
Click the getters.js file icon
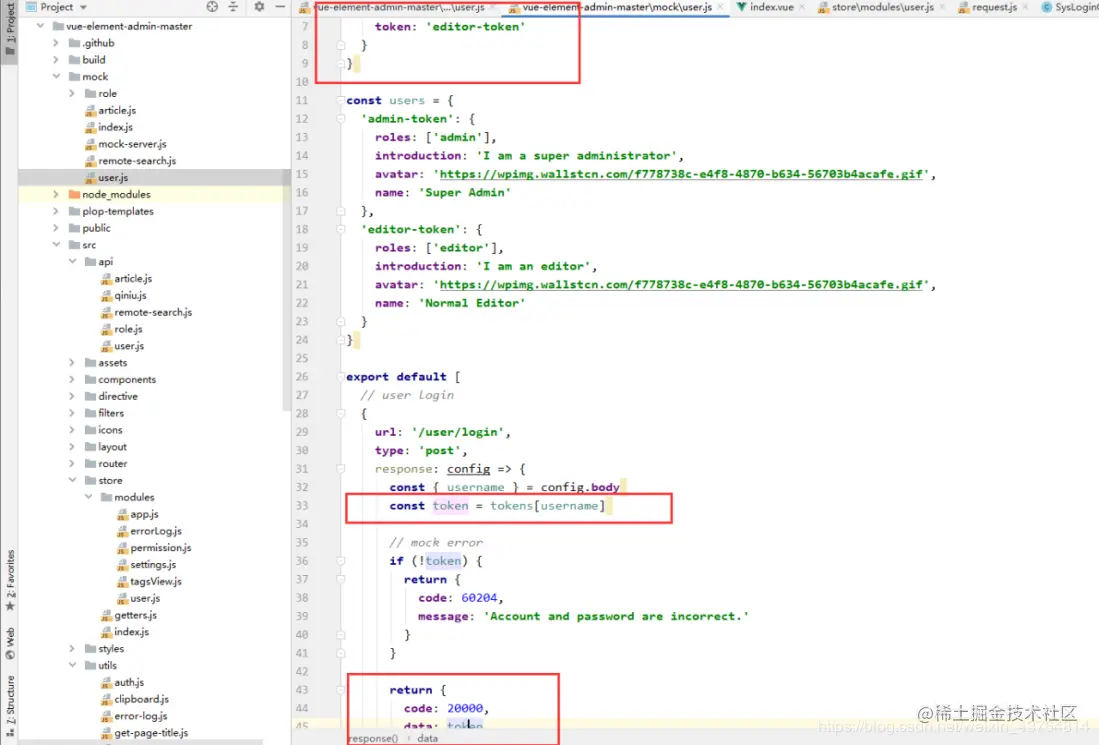pyautogui.click(x=106, y=615)
